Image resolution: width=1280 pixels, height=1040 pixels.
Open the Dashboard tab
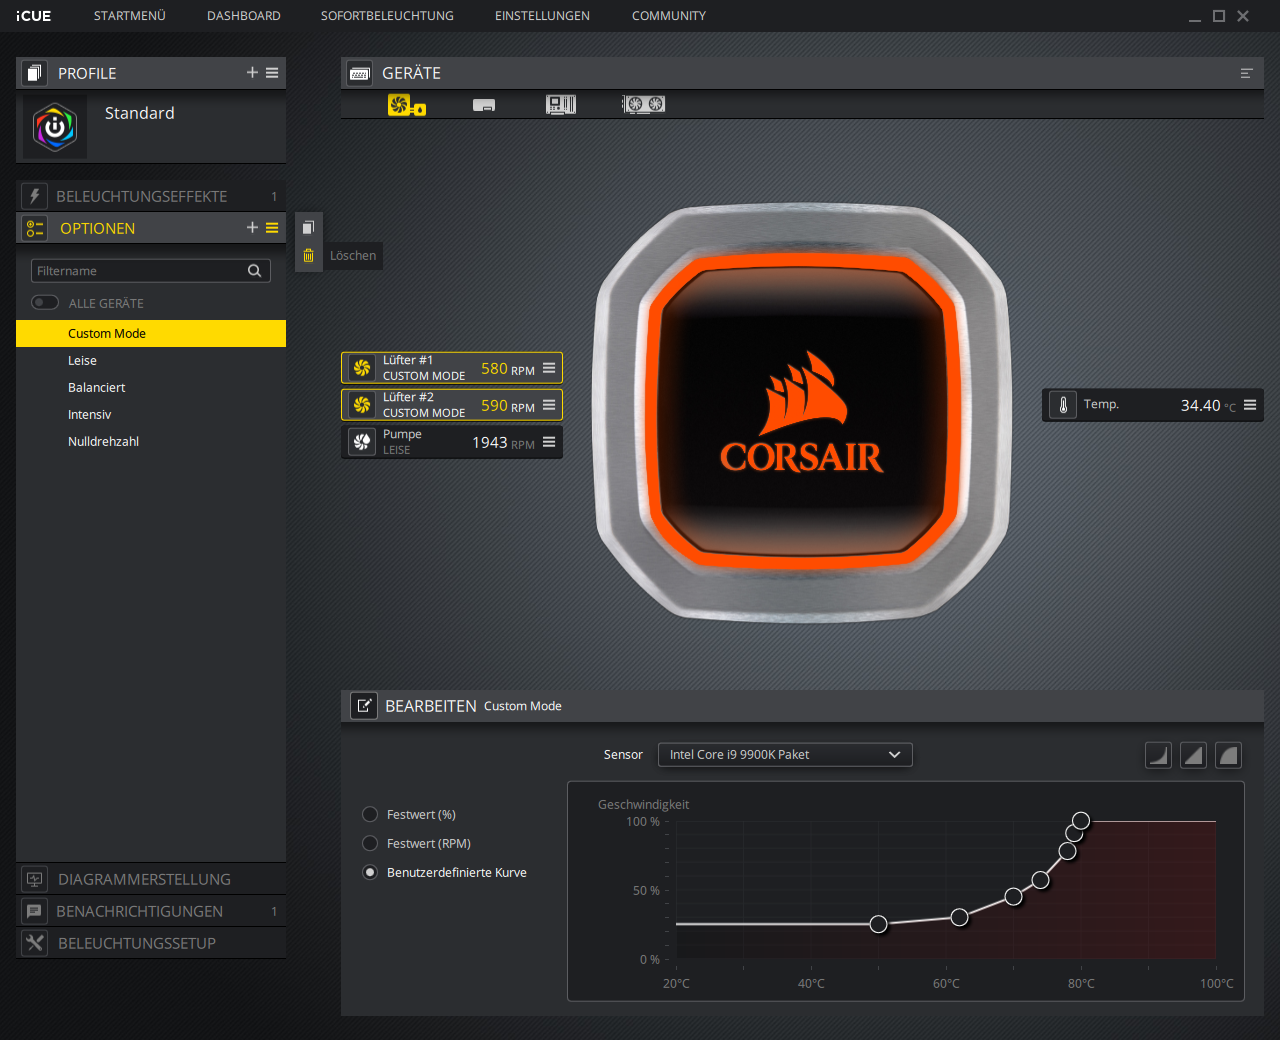pyautogui.click(x=244, y=16)
